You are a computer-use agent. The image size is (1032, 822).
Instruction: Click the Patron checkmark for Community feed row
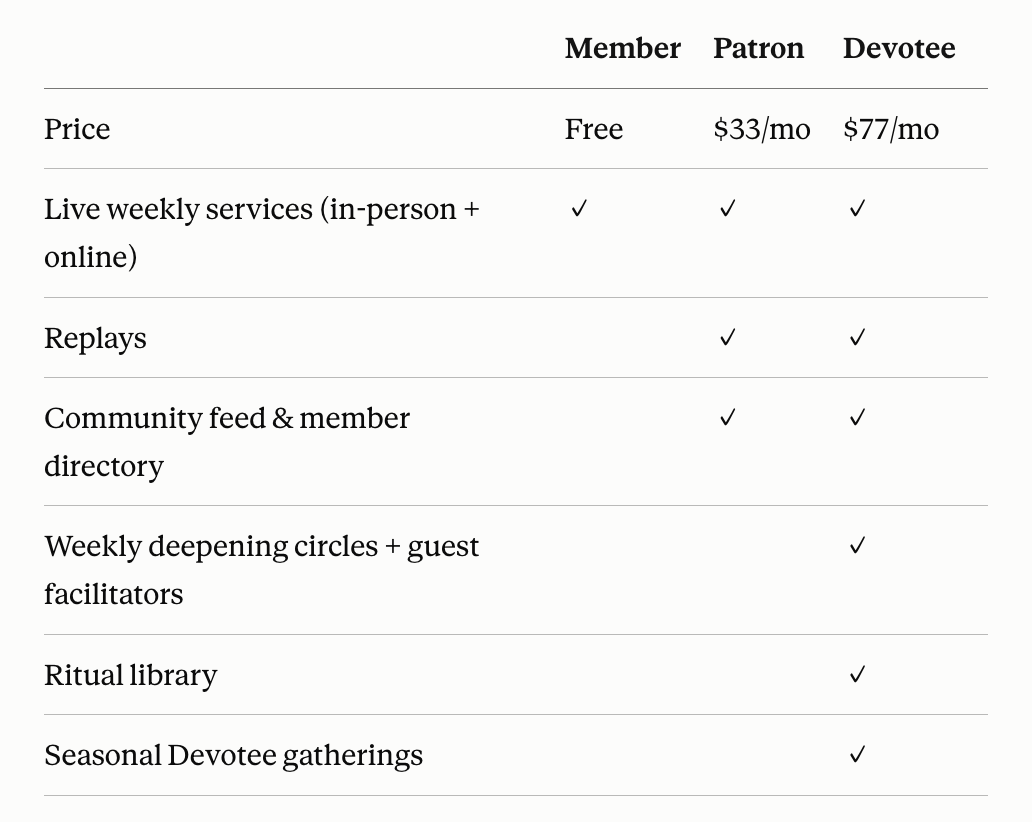click(727, 417)
